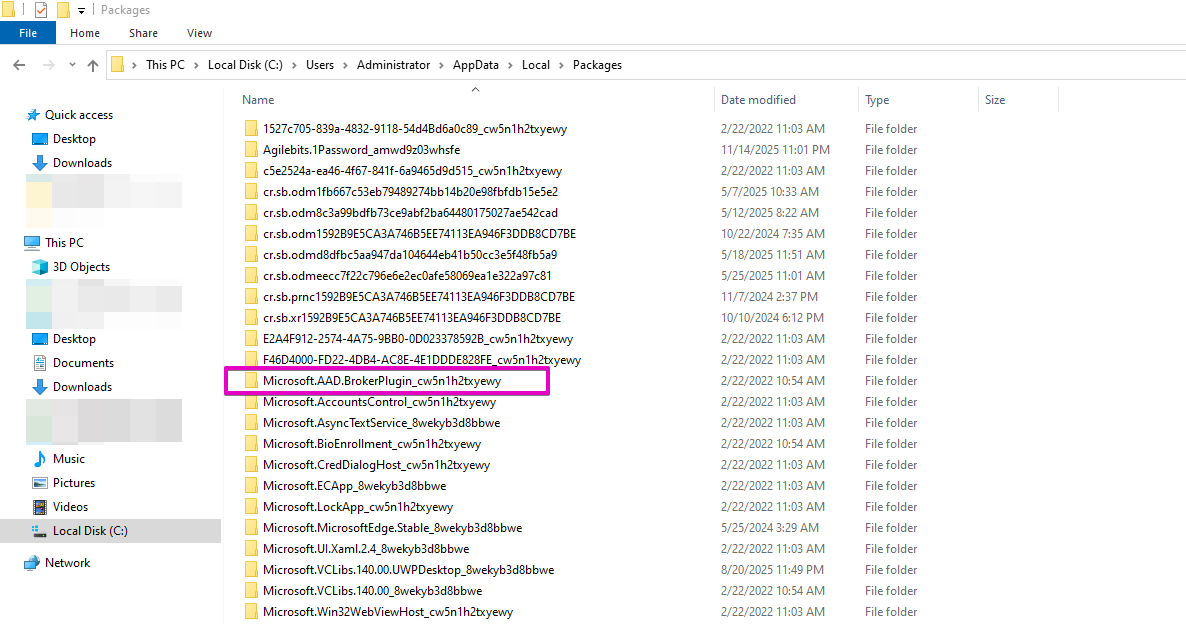Click folder icon of Microsoft.LockApp_cw5n1h2txyewy
This screenshot has width=1186, height=624.
tap(251, 507)
